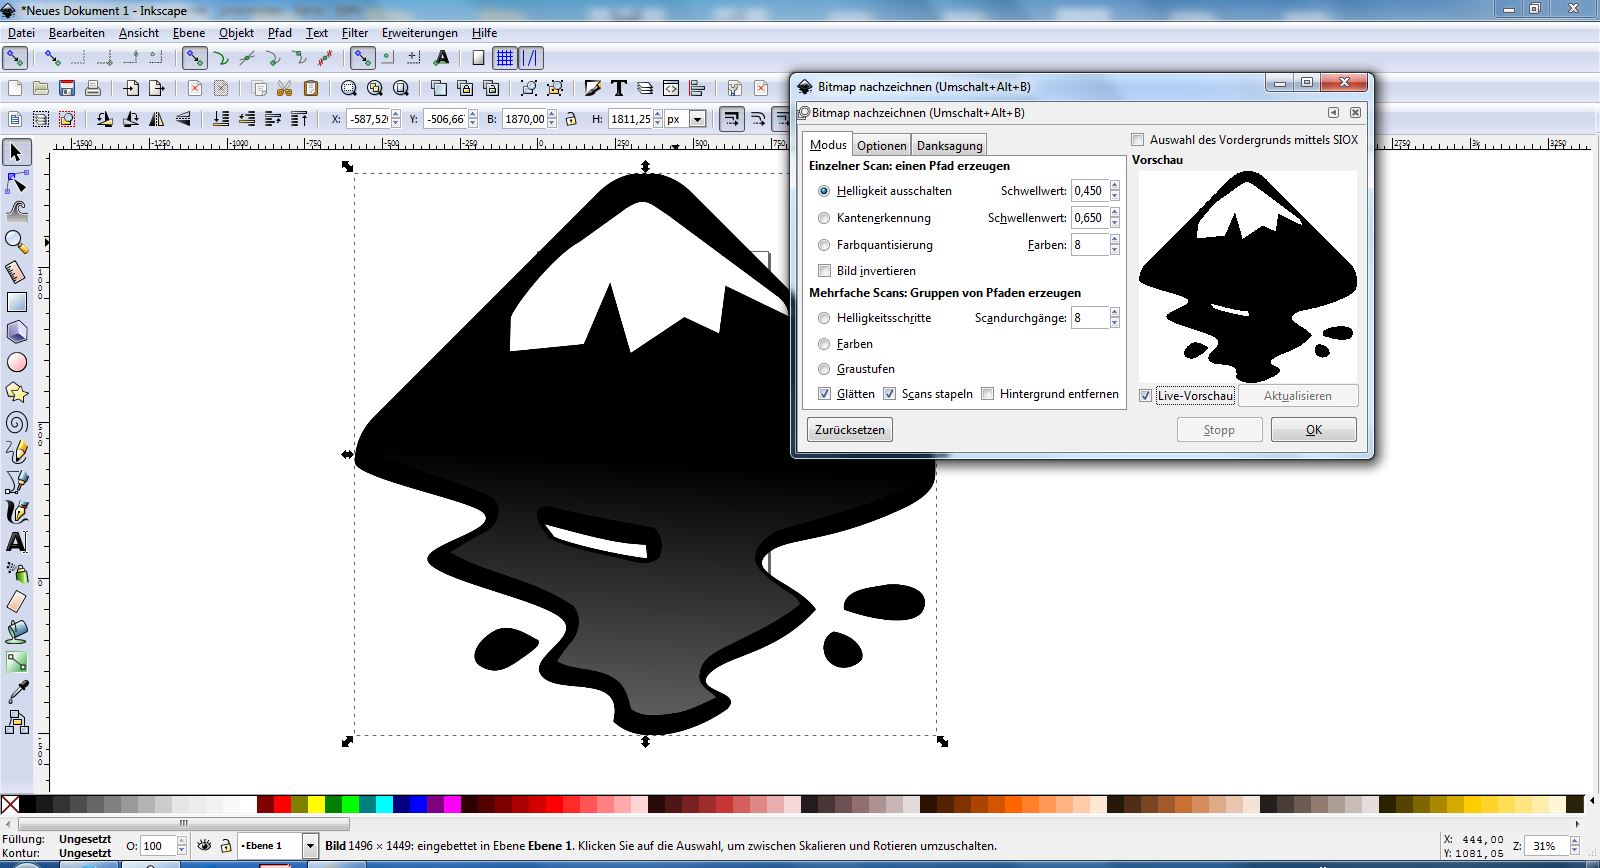
Task: Select the Node edit tool
Action: 16,182
